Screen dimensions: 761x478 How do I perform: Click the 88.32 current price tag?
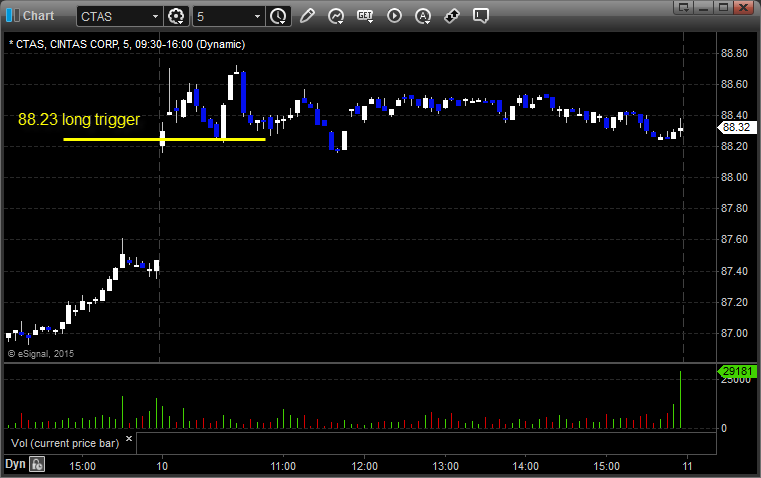pyautogui.click(x=736, y=127)
